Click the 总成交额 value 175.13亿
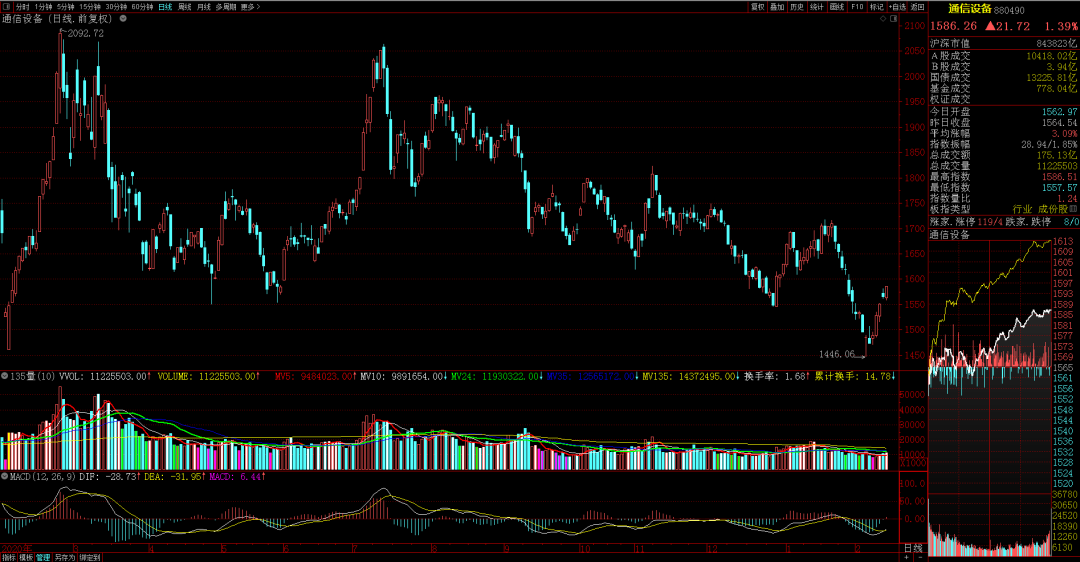The width and height of the screenshot is (1080, 562). 1057,155
